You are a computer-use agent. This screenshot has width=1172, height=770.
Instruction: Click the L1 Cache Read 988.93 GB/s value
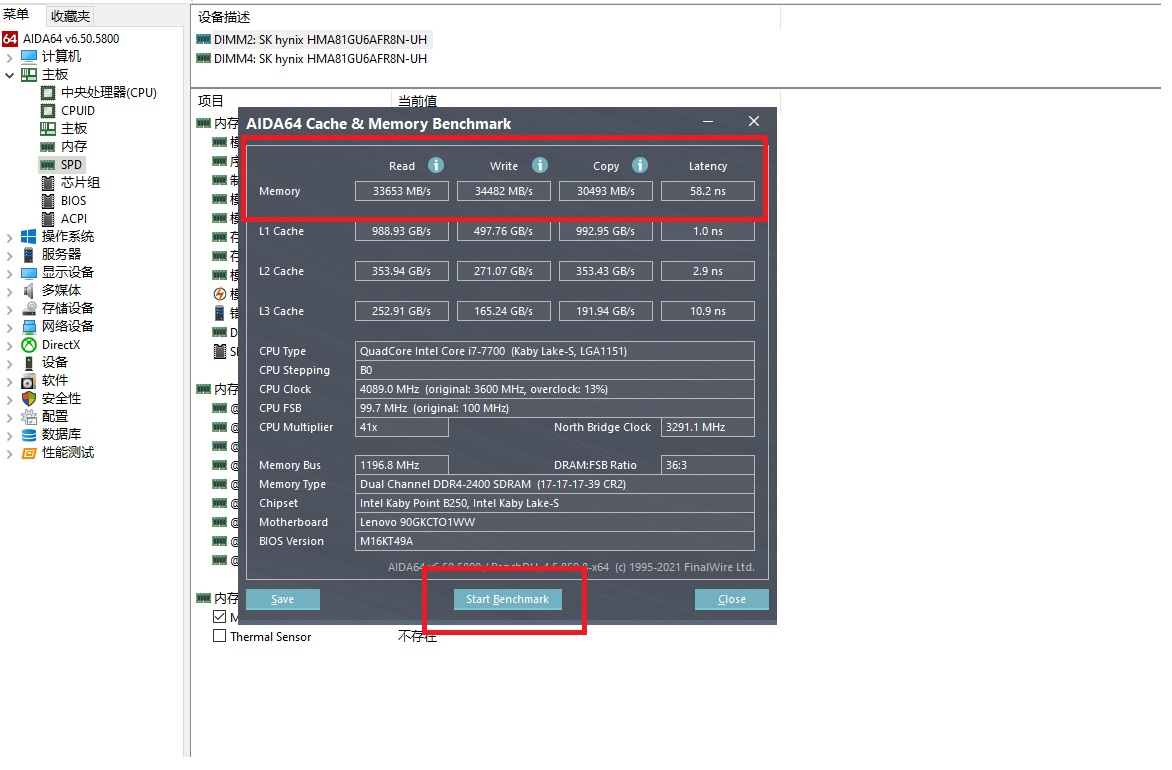coord(402,231)
